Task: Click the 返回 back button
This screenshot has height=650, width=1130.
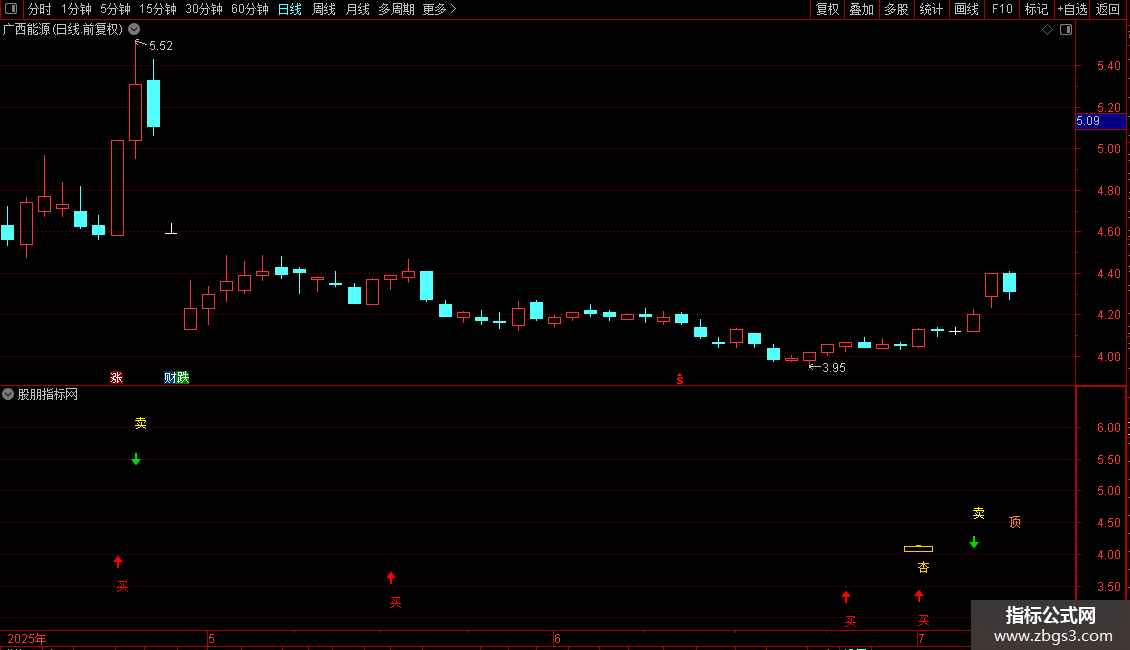Action: tap(1108, 9)
